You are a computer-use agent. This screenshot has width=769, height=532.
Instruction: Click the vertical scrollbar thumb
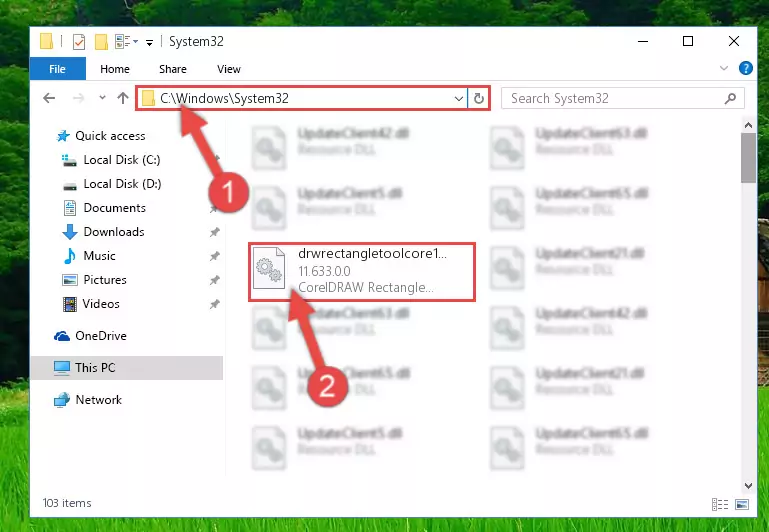(x=748, y=157)
